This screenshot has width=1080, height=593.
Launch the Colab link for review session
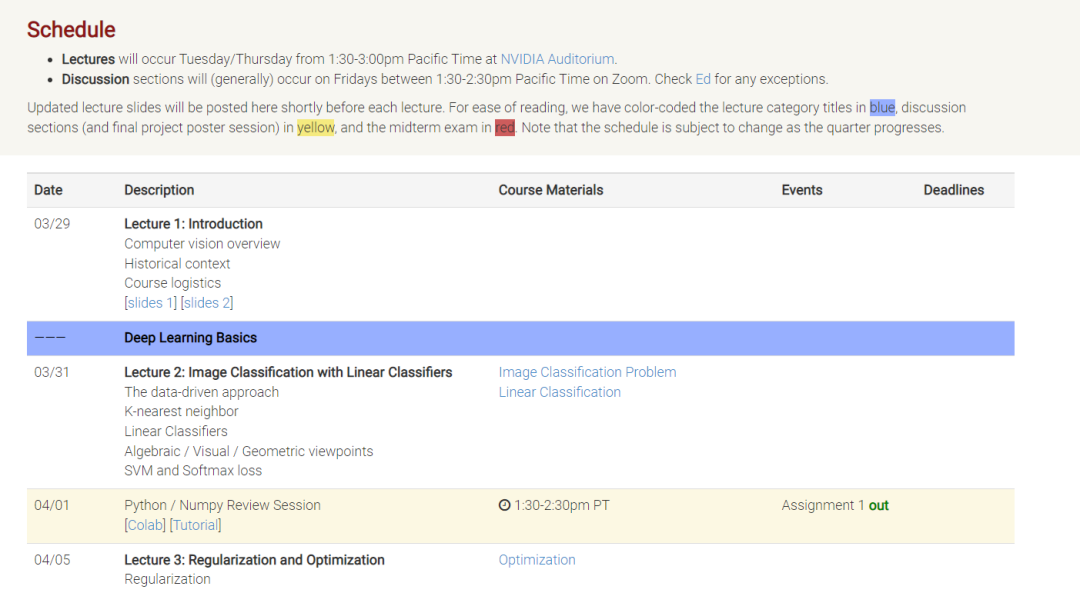click(x=145, y=525)
